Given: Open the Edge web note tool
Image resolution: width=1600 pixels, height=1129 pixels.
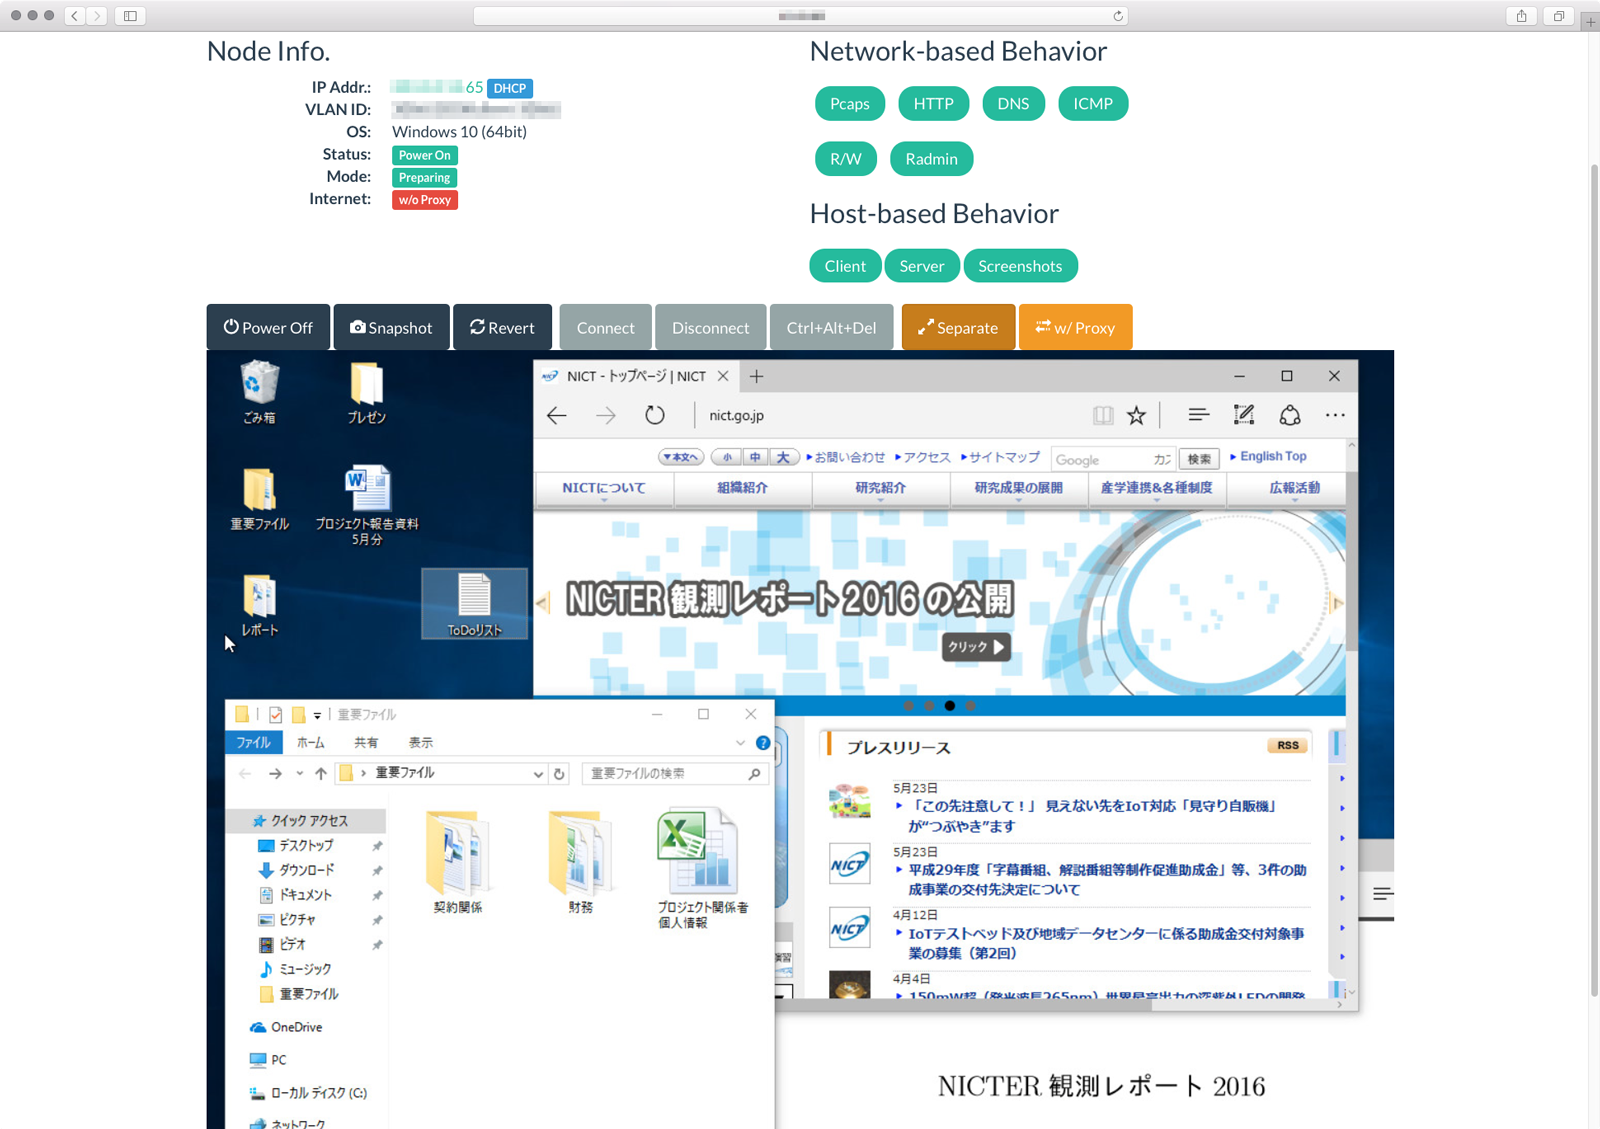Looking at the screenshot, I should pyautogui.click(x=1244, y=415).
